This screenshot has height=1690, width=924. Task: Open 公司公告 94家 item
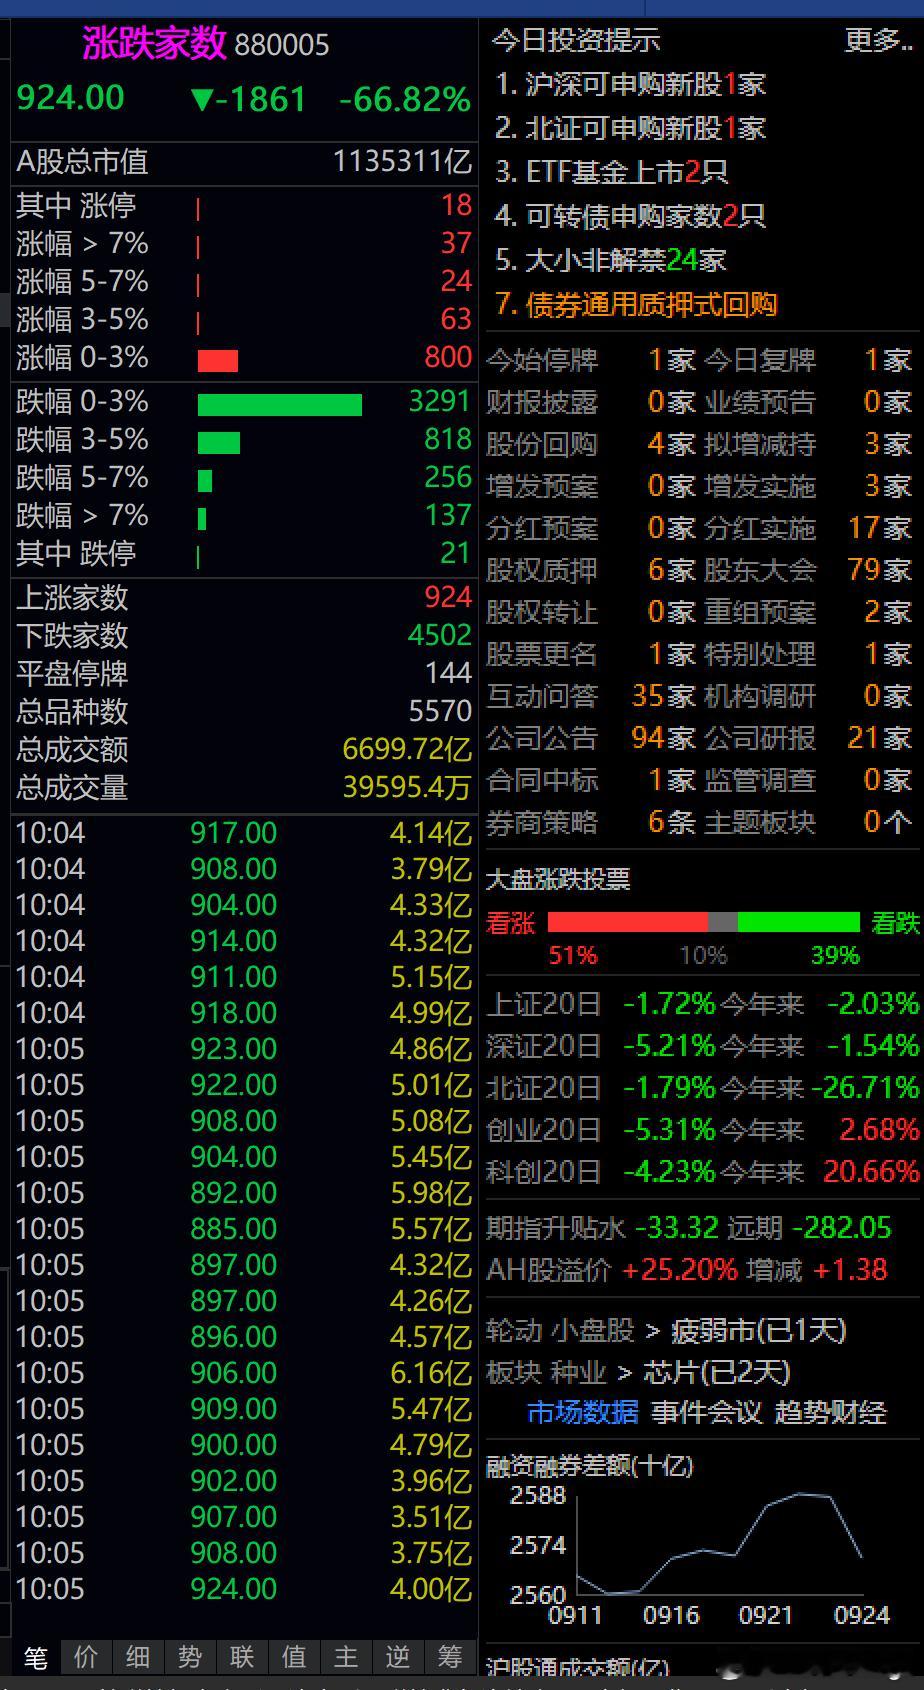[591, 738]
